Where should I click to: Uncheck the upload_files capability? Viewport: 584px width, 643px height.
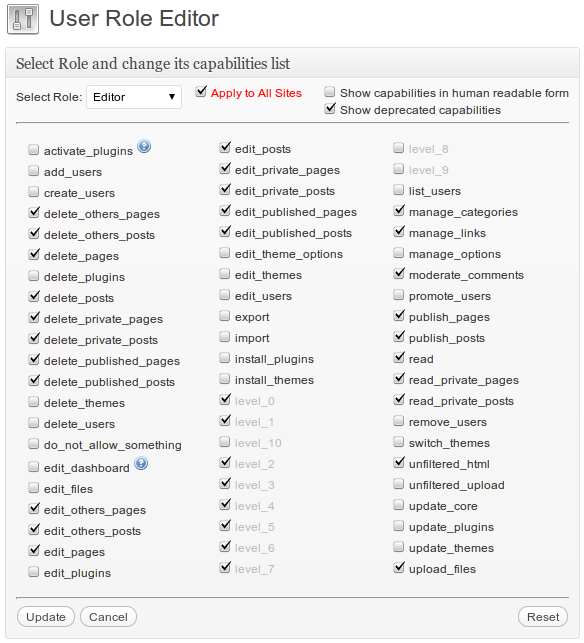coord(399,568)
